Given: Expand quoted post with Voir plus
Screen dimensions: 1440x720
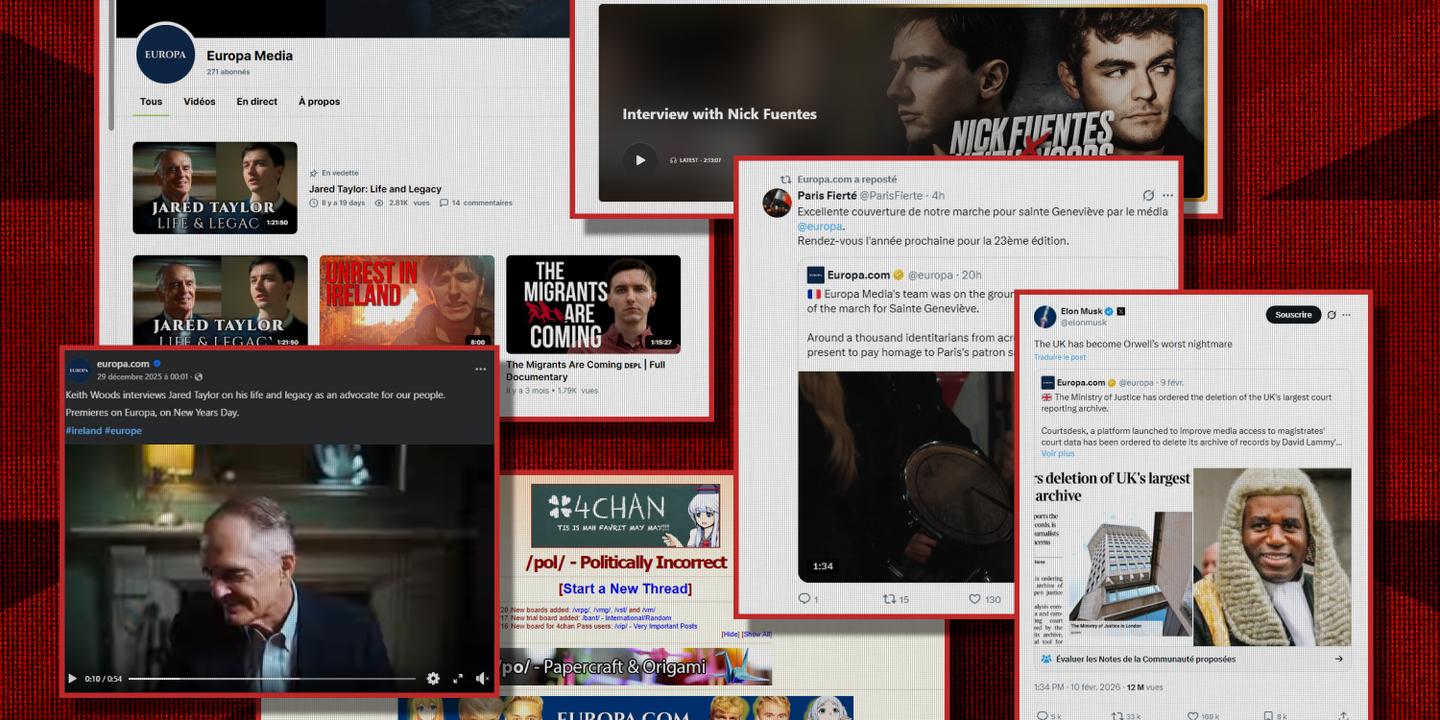Looking at the screenshot, I should [x=1057, y=453].
